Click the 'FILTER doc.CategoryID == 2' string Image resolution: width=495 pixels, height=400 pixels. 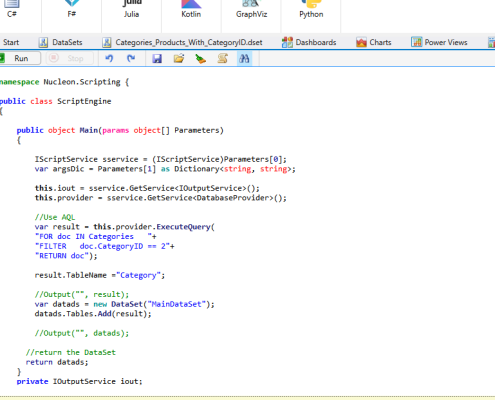[105, 246]
